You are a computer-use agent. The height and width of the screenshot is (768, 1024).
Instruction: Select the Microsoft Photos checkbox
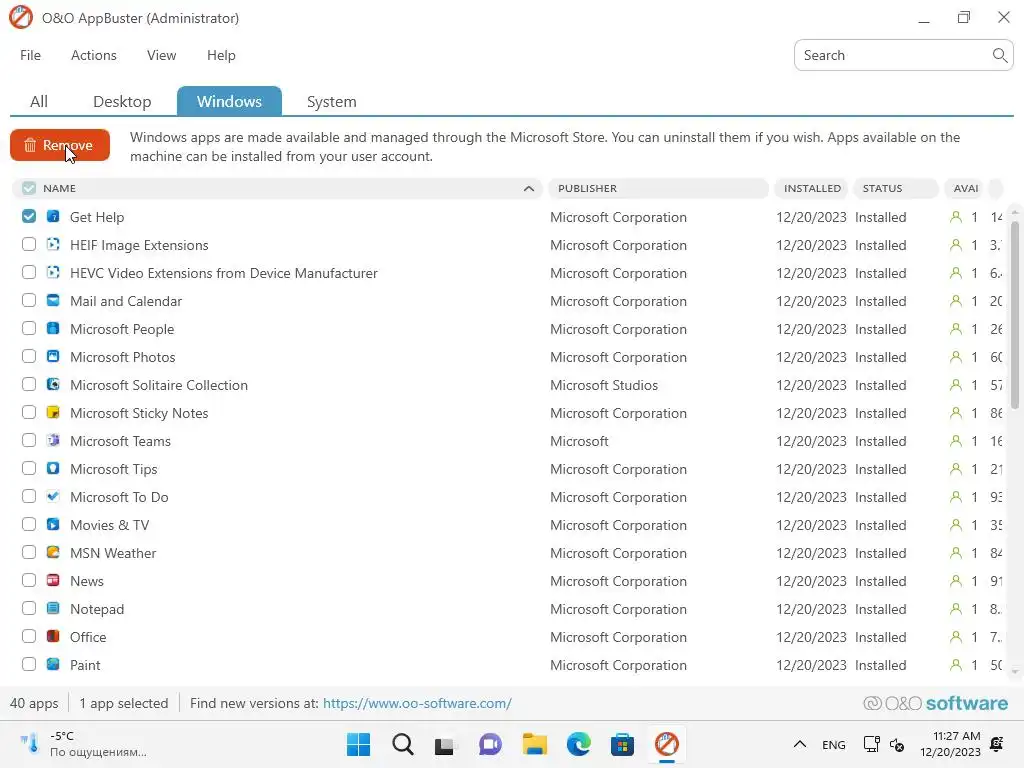tap(29, 357)
